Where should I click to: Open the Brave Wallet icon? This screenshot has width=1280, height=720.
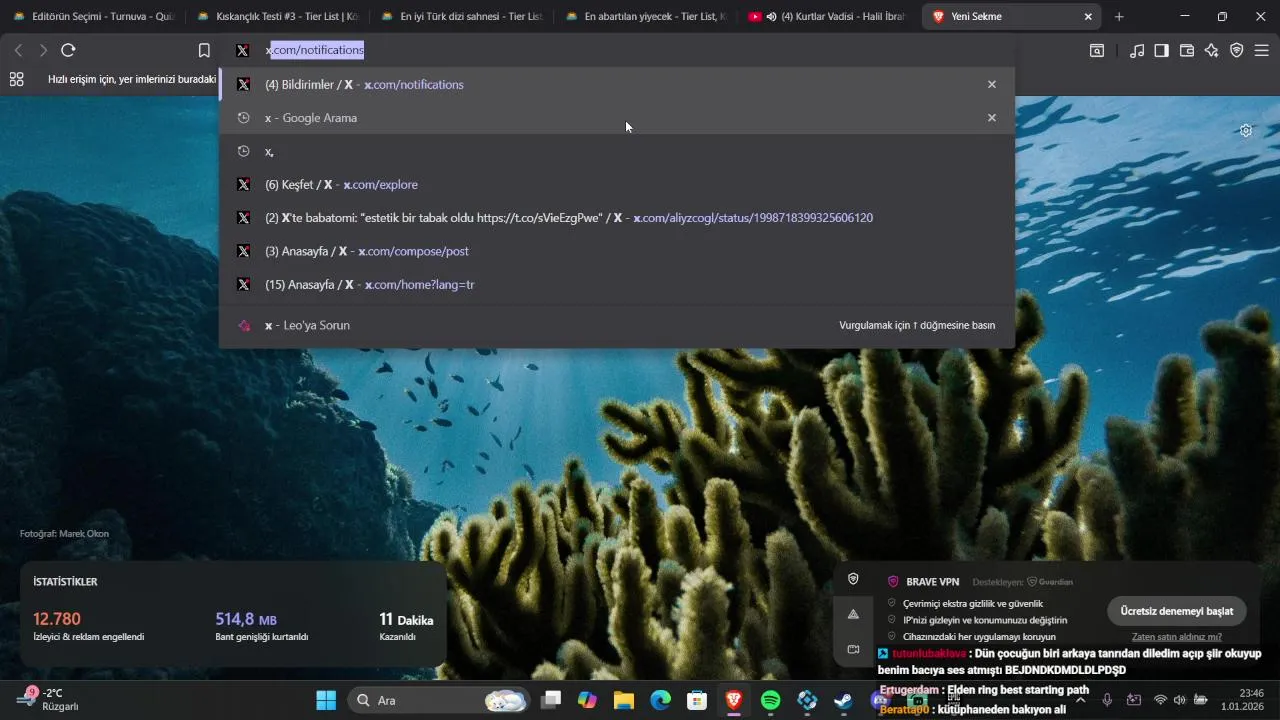coord(1187,50)
